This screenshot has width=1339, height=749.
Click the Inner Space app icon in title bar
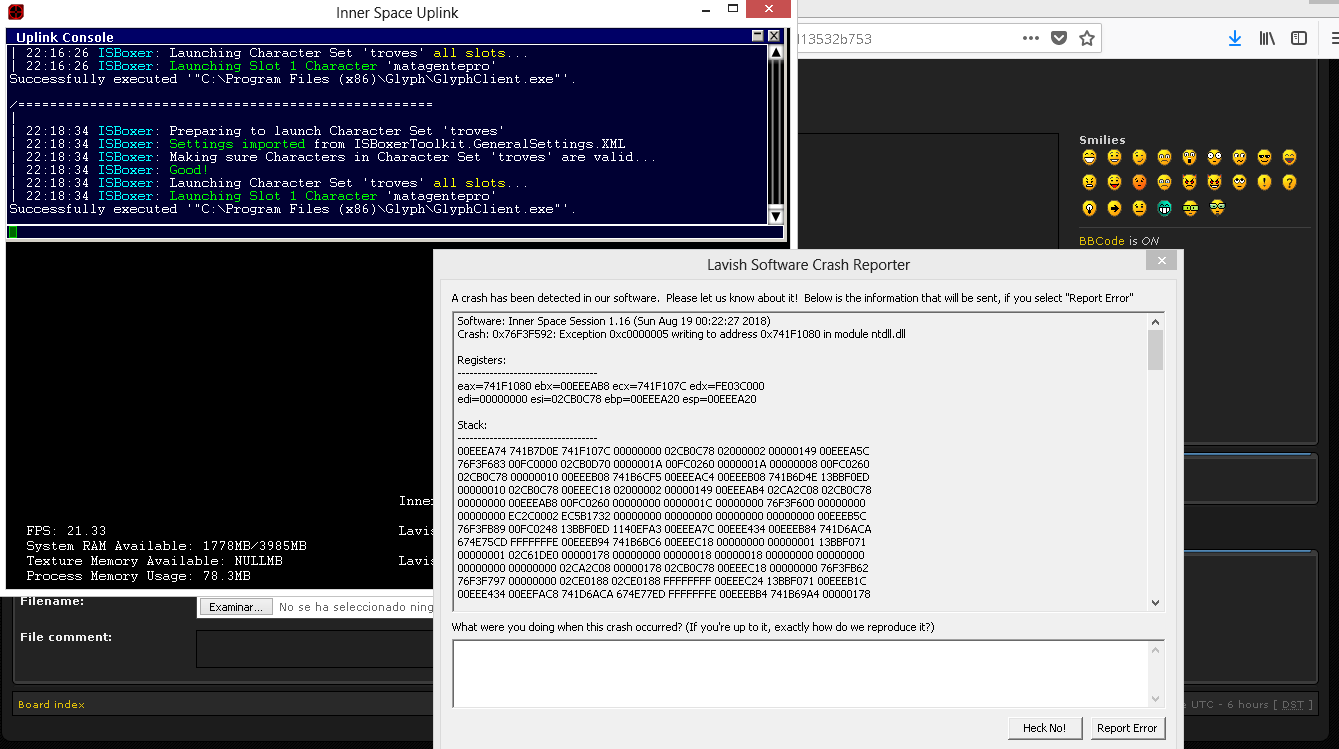16,13
